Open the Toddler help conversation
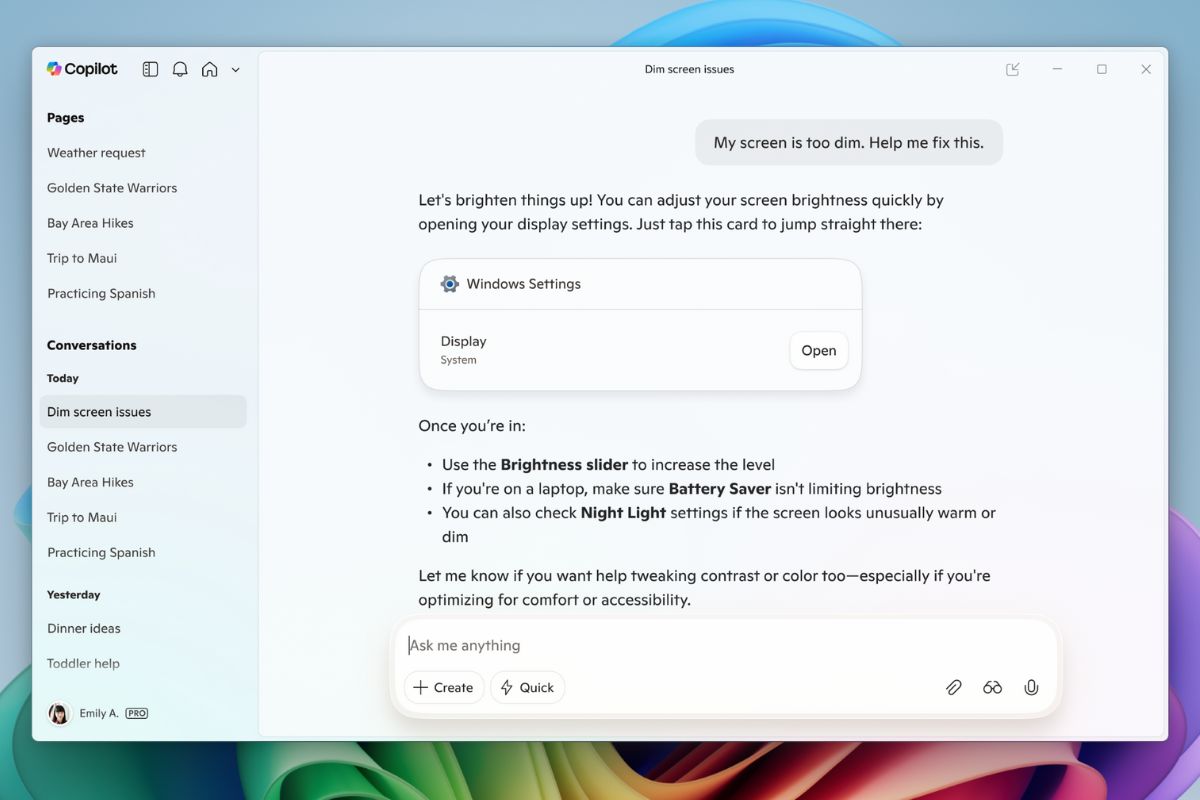Viewport: 1200px width, 800px height. [83, 663]
